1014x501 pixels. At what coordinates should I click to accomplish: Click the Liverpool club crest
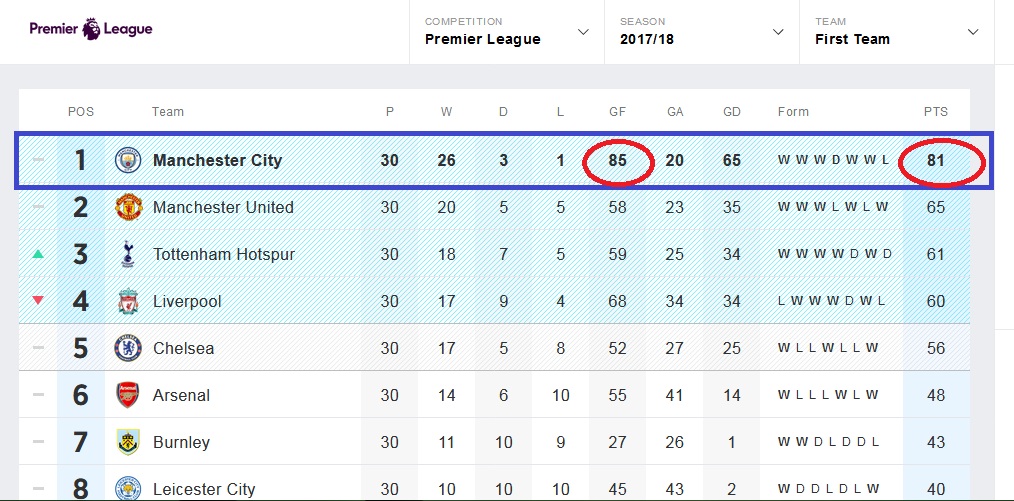click(x=127, y=301)
